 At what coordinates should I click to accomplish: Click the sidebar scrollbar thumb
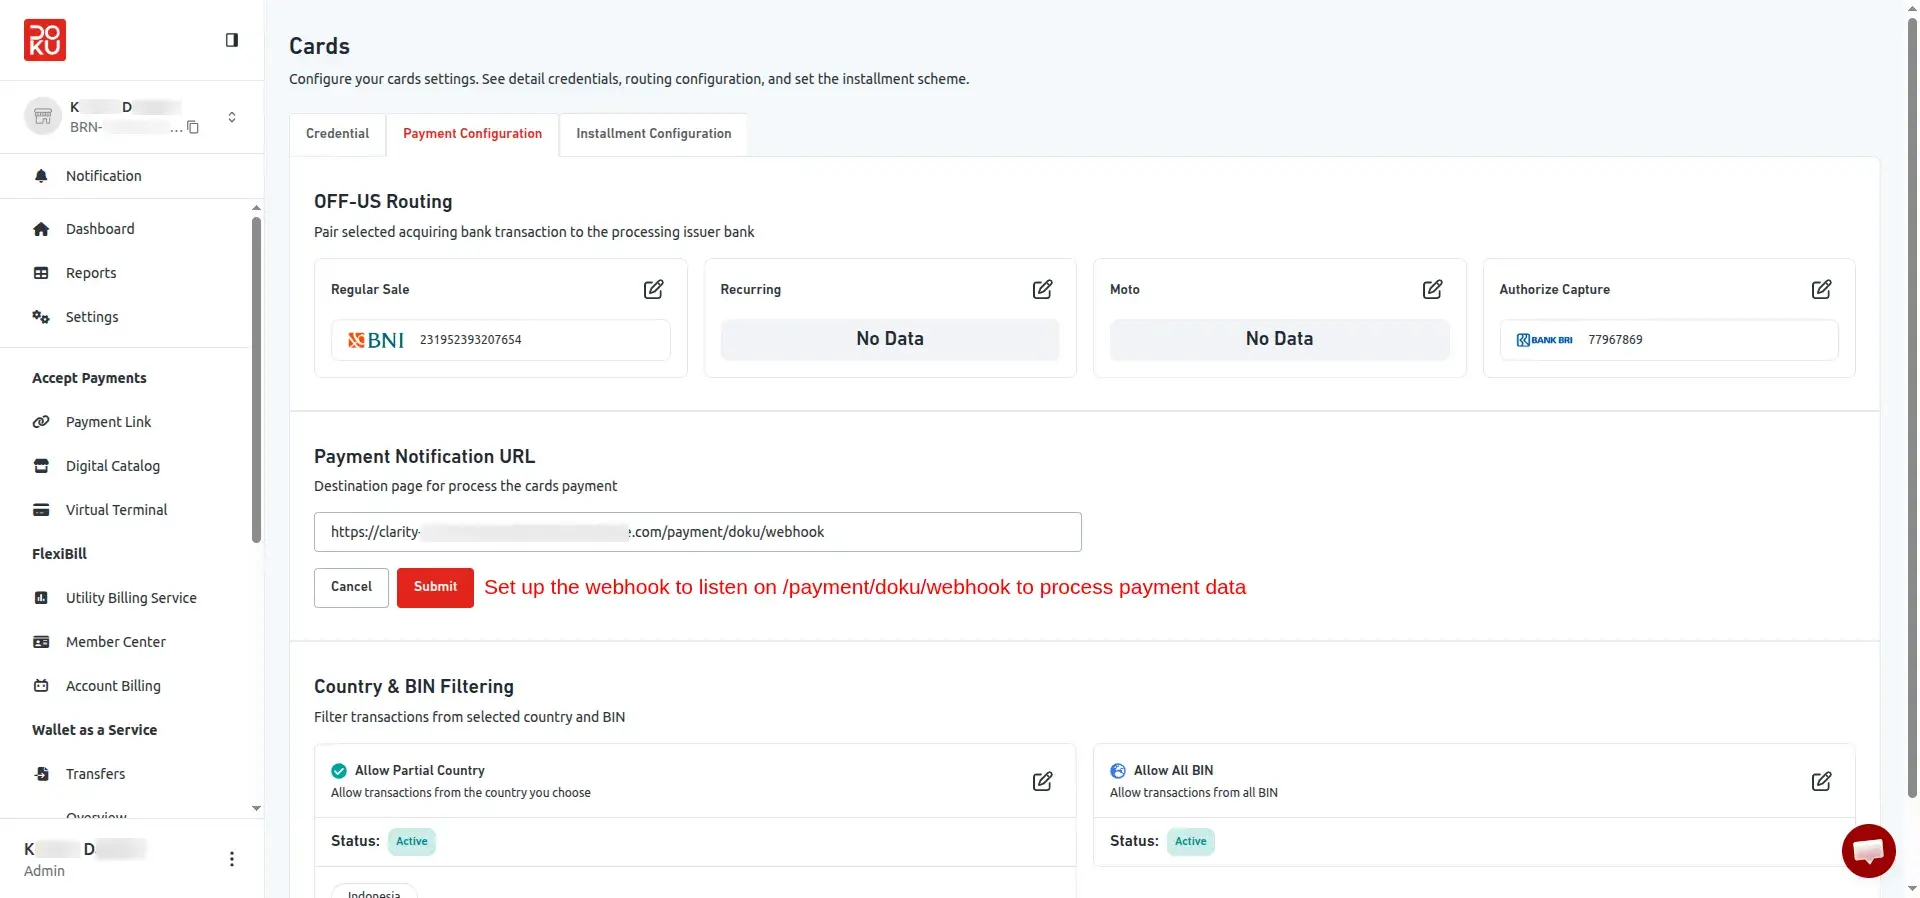pyautogui.click(x=256, y=380)
